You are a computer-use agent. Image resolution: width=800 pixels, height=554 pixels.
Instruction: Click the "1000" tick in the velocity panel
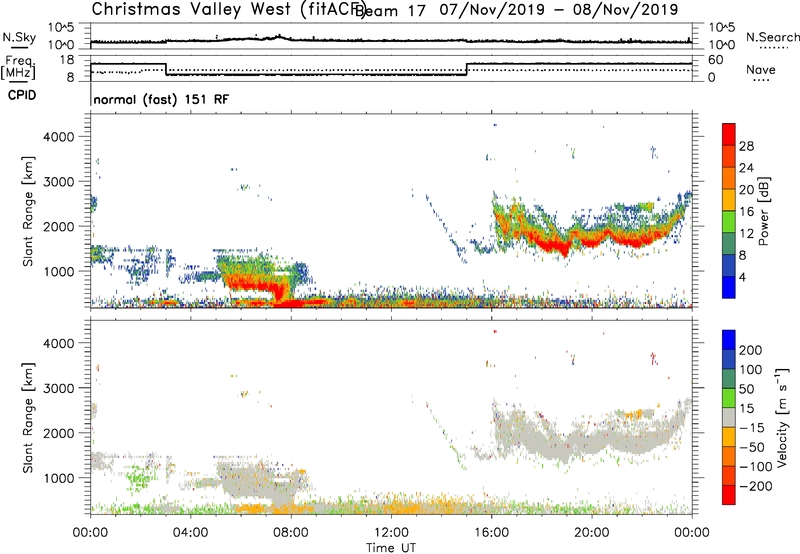[x=59, y=478]
